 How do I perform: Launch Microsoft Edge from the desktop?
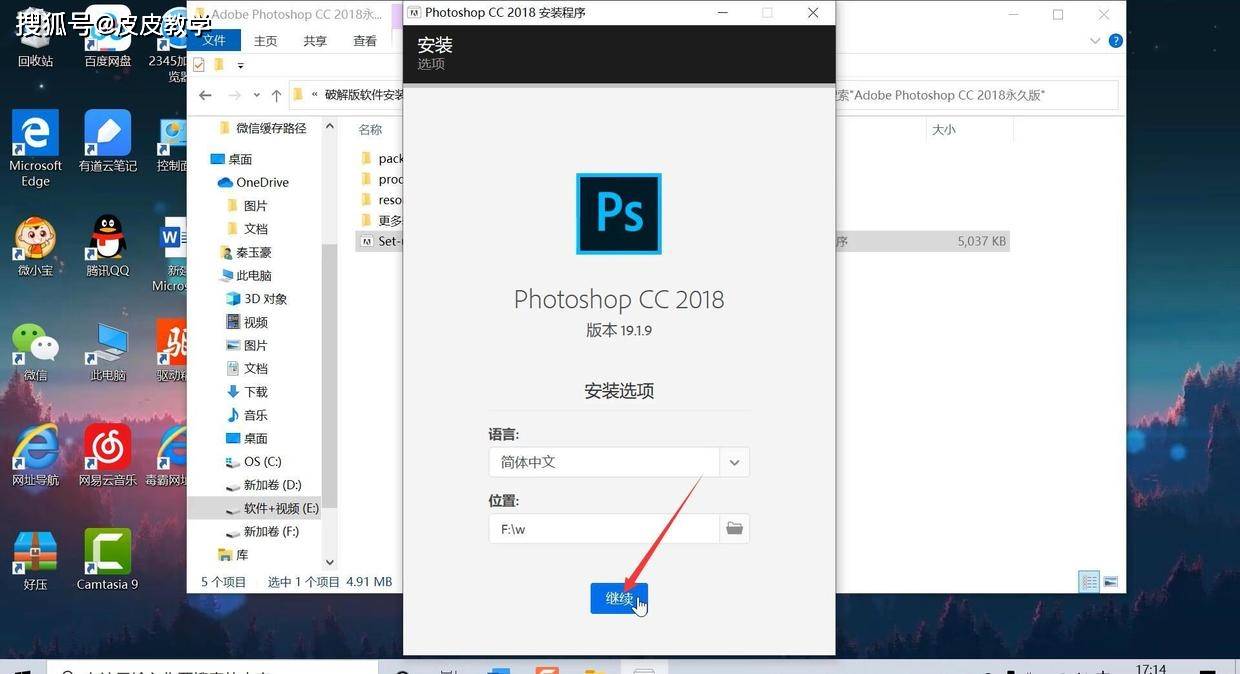coord(35,148)
